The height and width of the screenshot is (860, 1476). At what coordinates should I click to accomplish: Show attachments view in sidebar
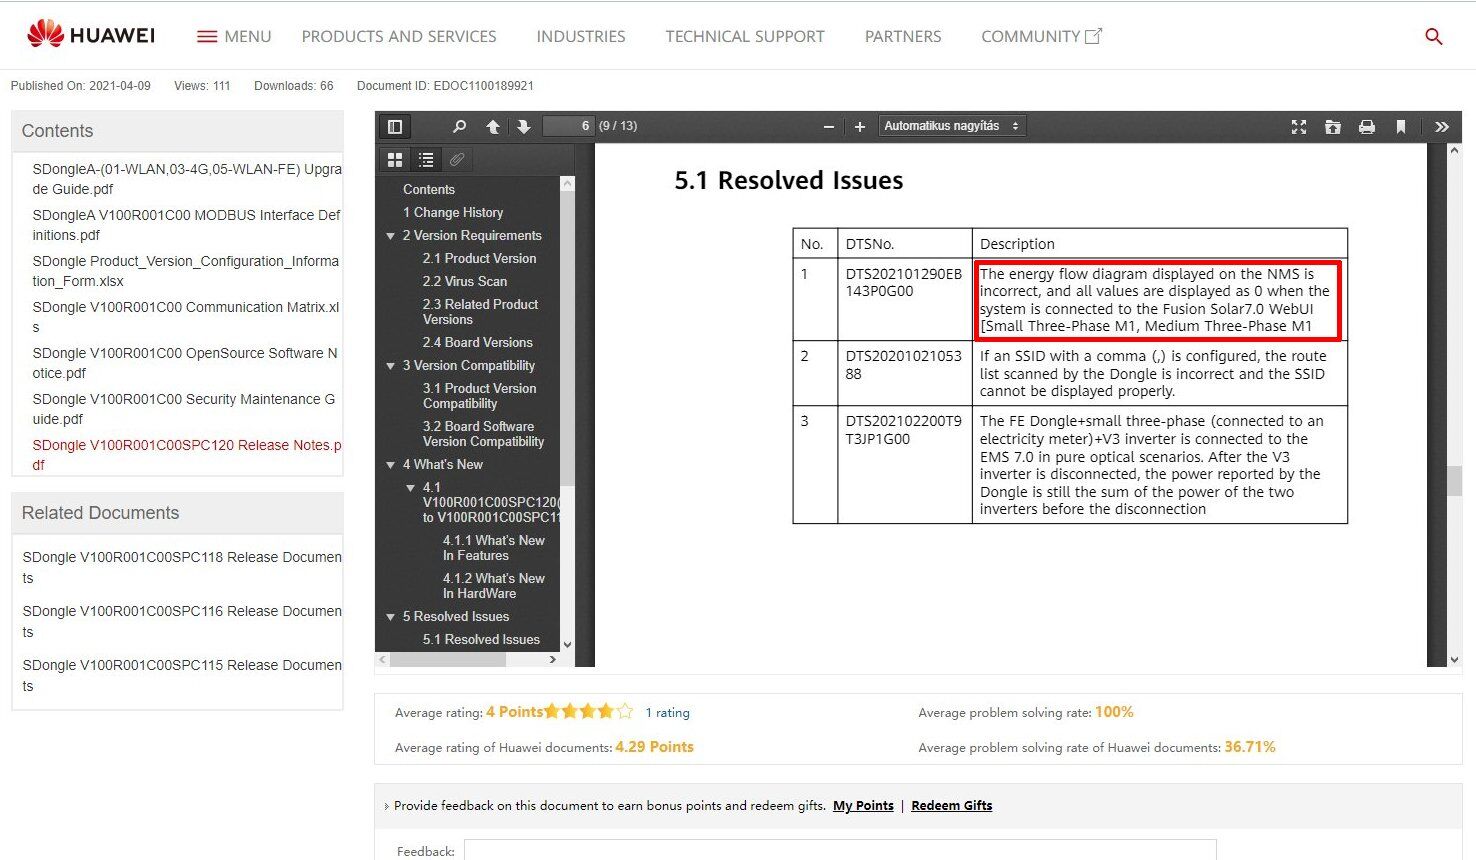(x=457, y=159)
